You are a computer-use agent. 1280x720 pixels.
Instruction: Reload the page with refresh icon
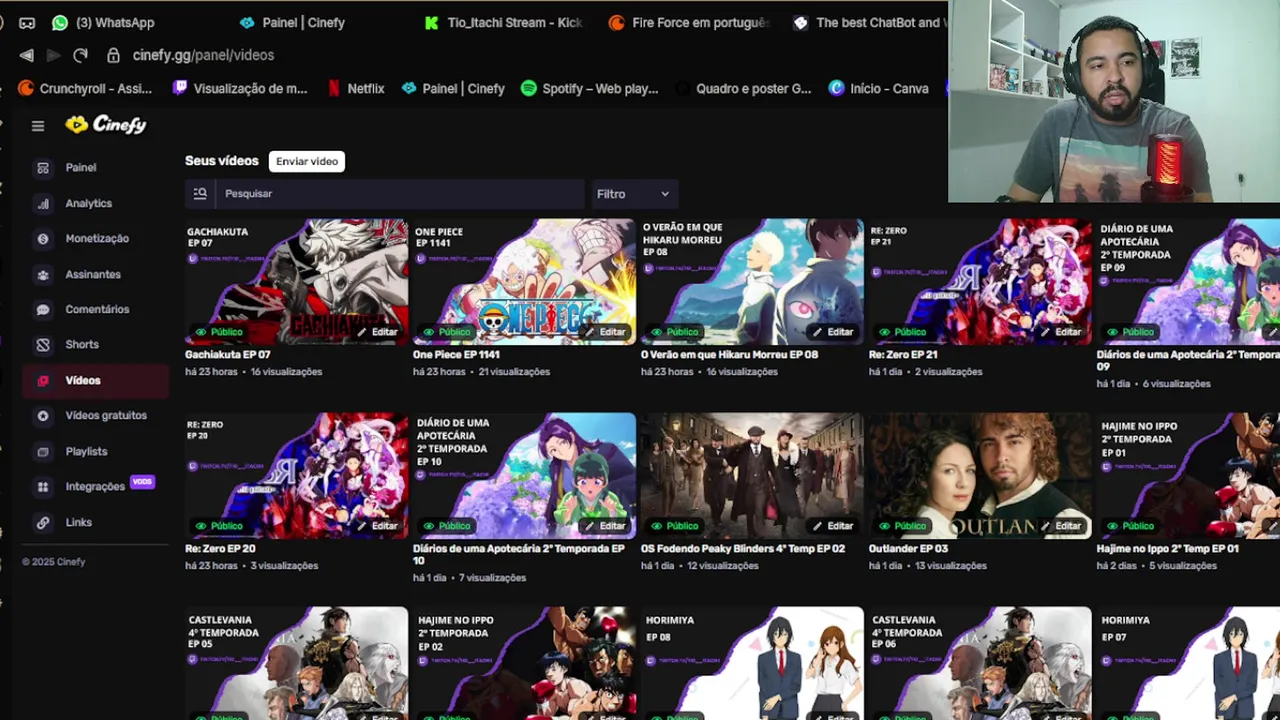click(x=80, y=55)
